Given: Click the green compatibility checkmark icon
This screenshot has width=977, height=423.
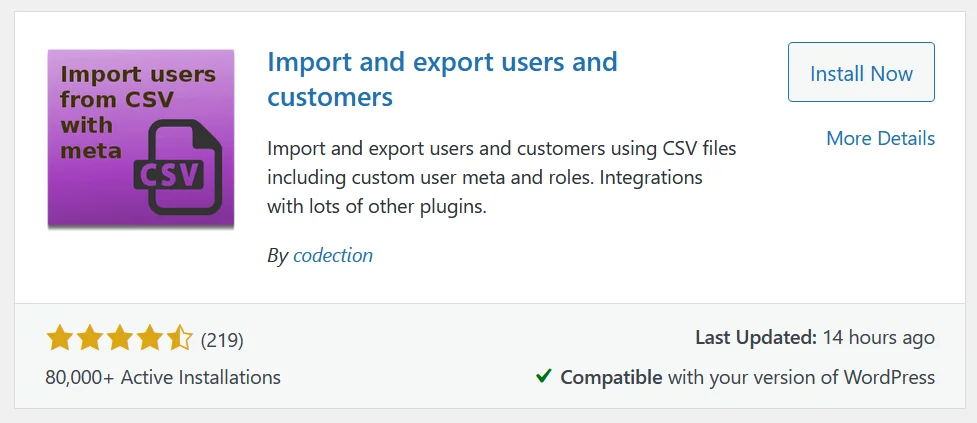Looking at the screenshot, I should coord(544,377).
